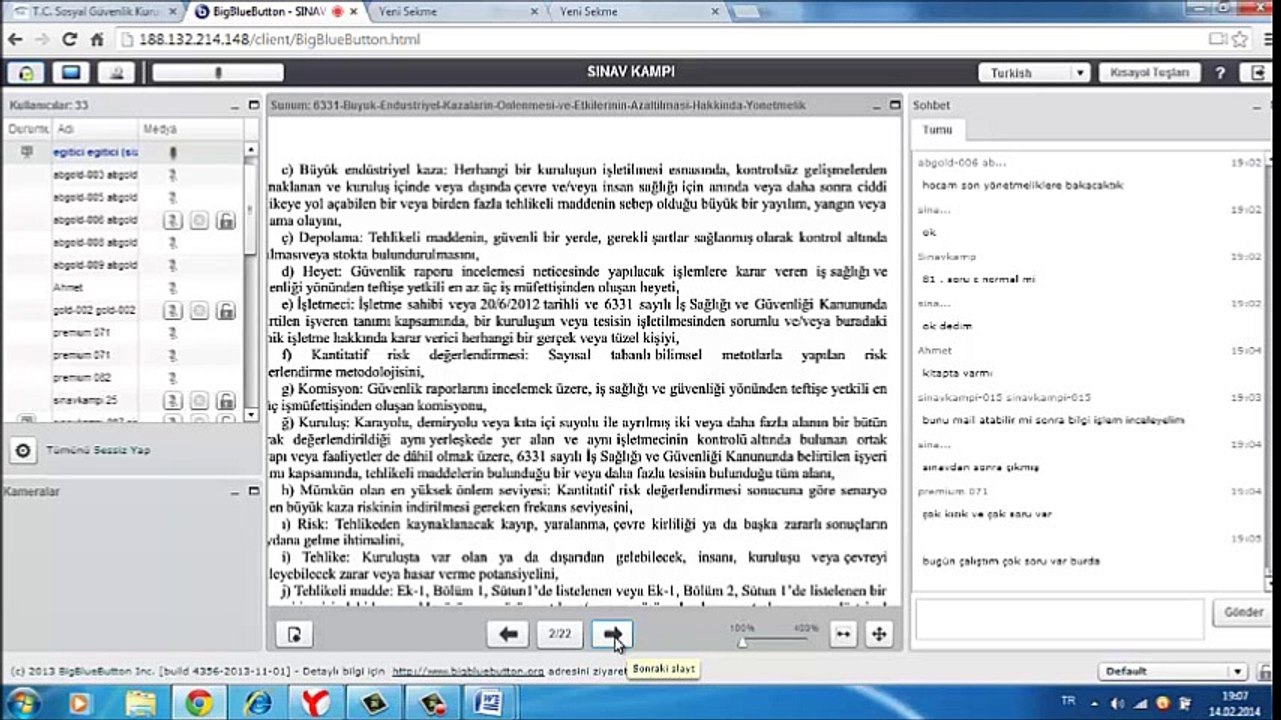Screen dimensions: 1281x720
Task: Click the microphone level bar in toolbar
Action: (x=218, y=73)
